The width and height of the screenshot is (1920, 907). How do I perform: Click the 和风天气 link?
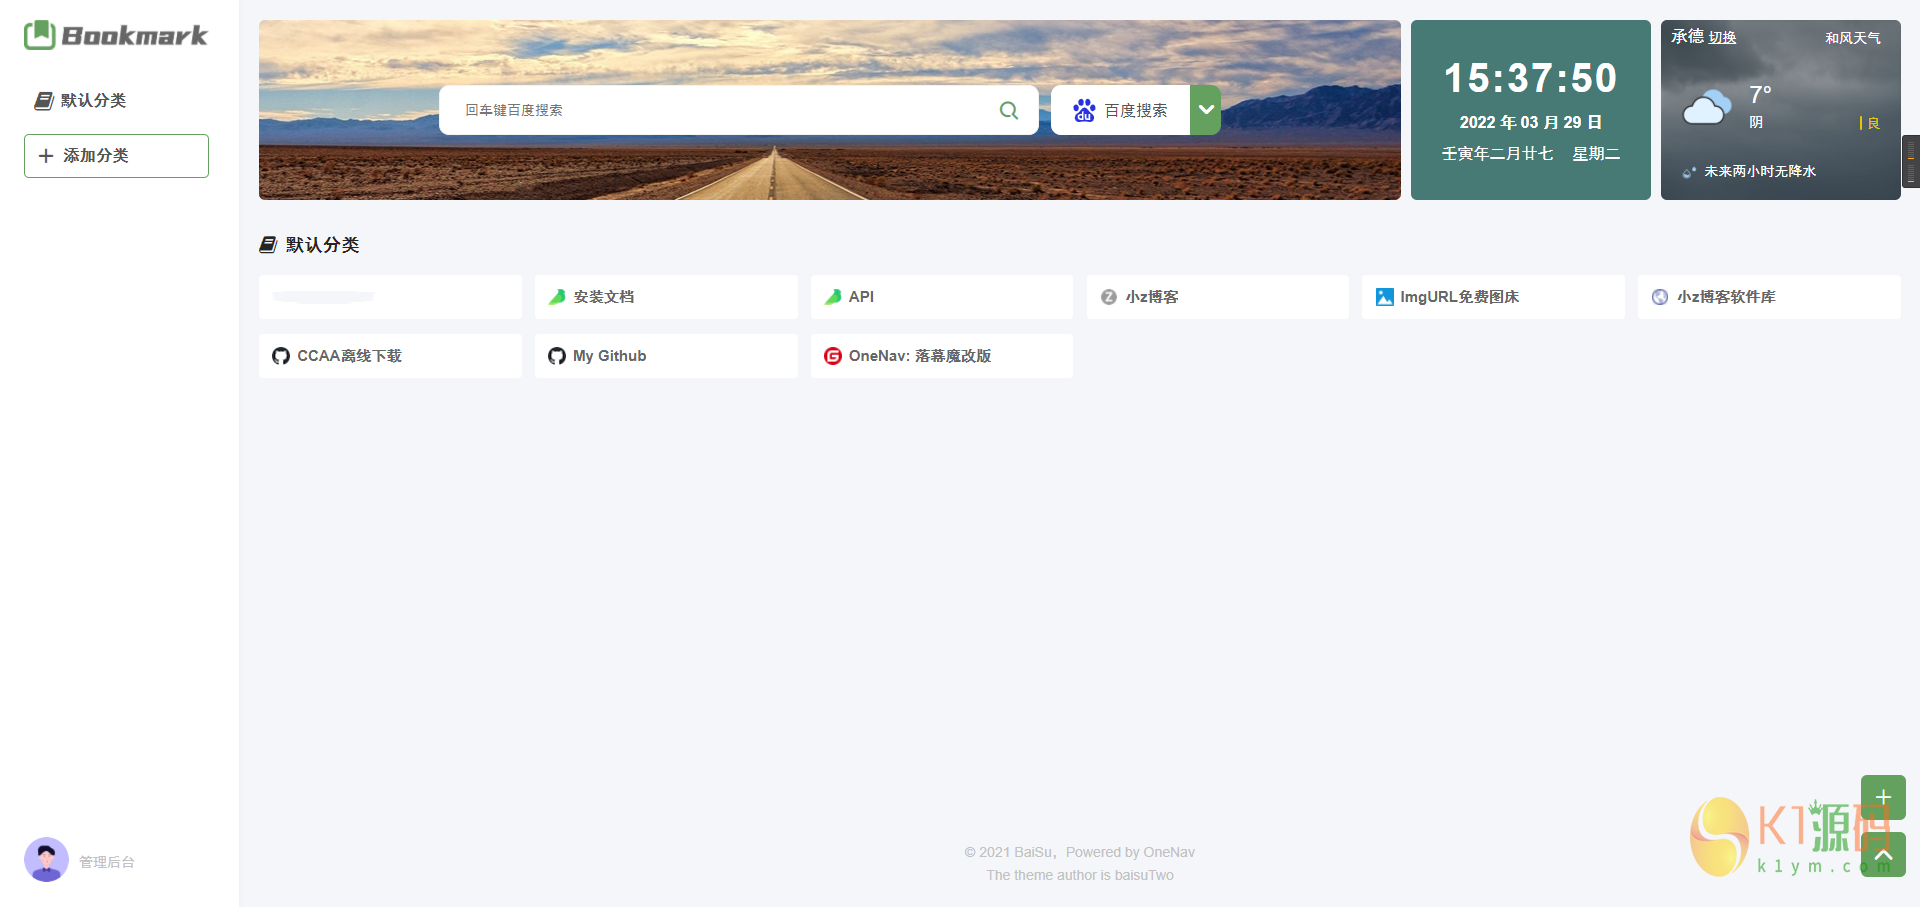coord(1853,38)
